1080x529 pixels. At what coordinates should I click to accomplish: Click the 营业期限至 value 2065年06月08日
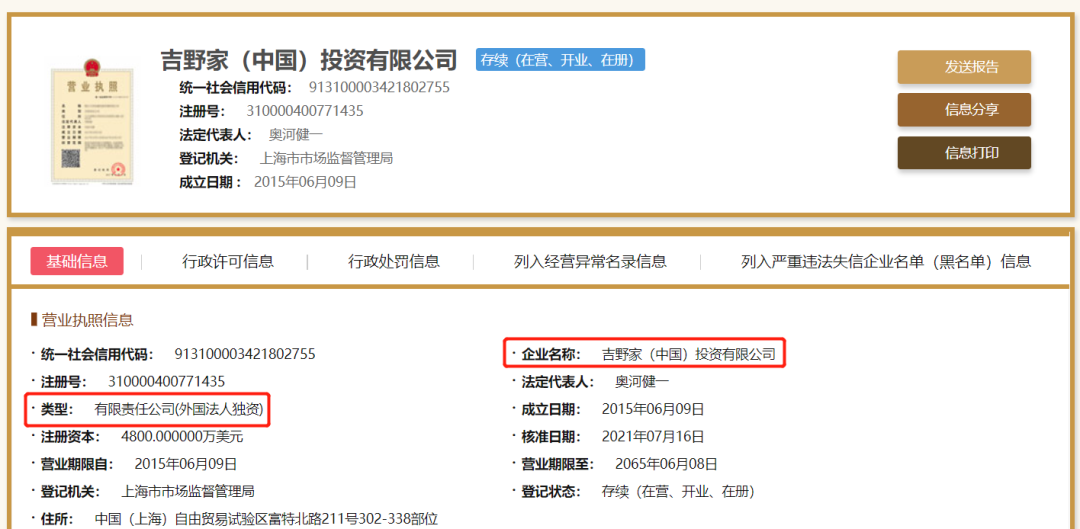pos(666,464)
